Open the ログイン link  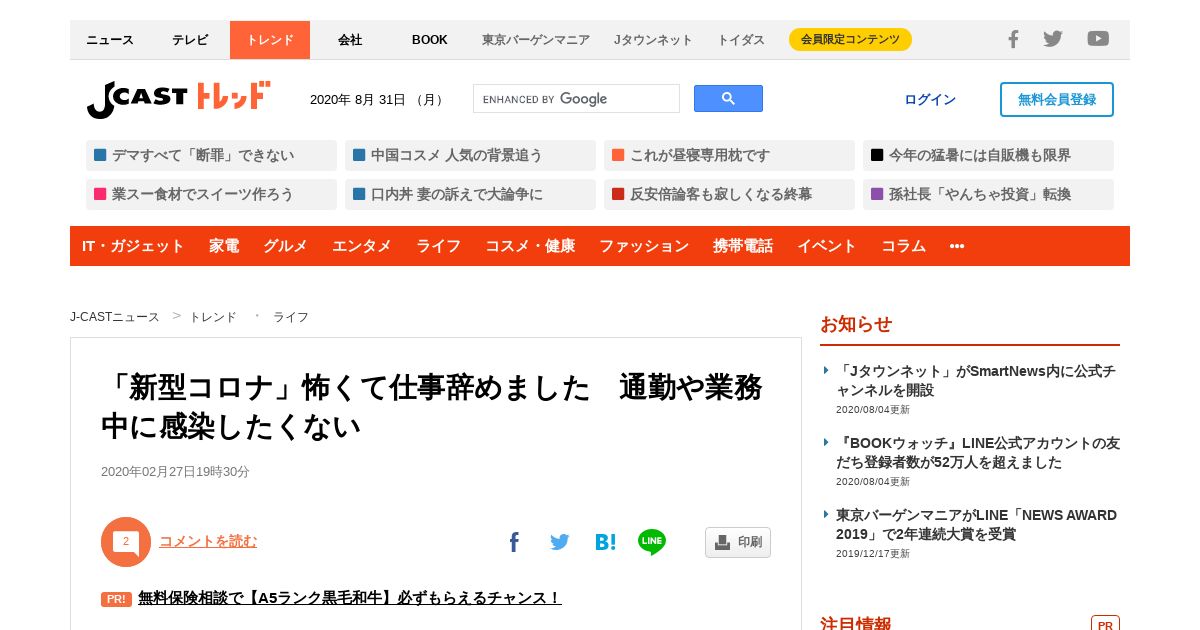930,99
